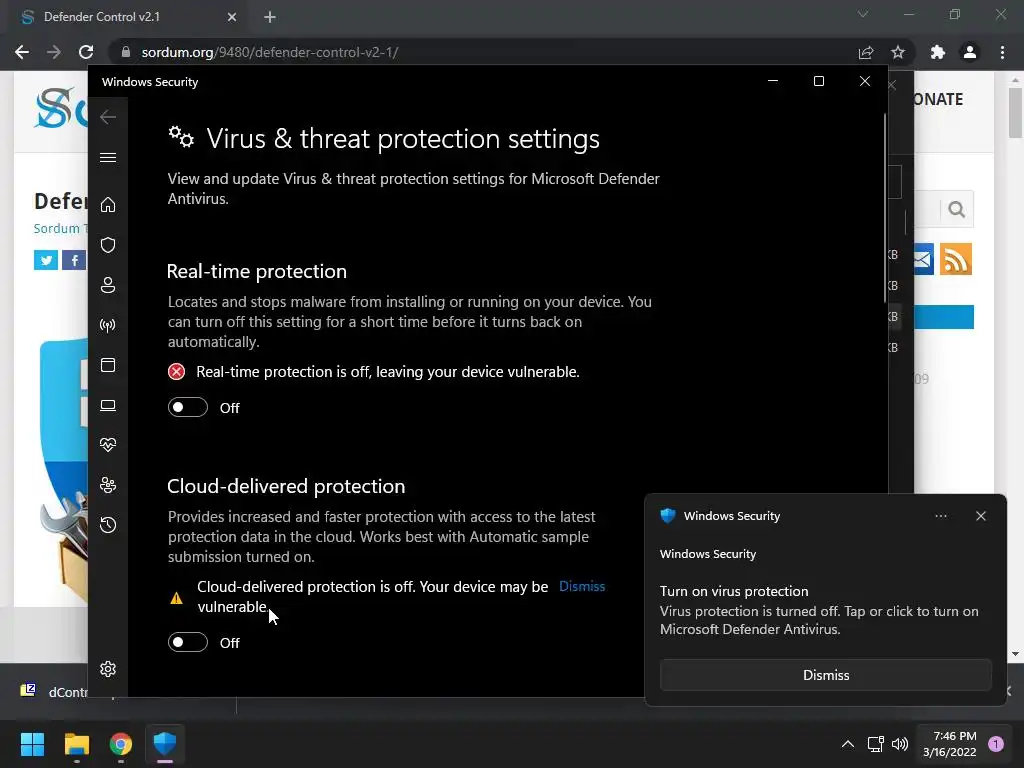1024x768 pixels.
Task: Open a new Chrome tab
Action: (x=270, y=17)
